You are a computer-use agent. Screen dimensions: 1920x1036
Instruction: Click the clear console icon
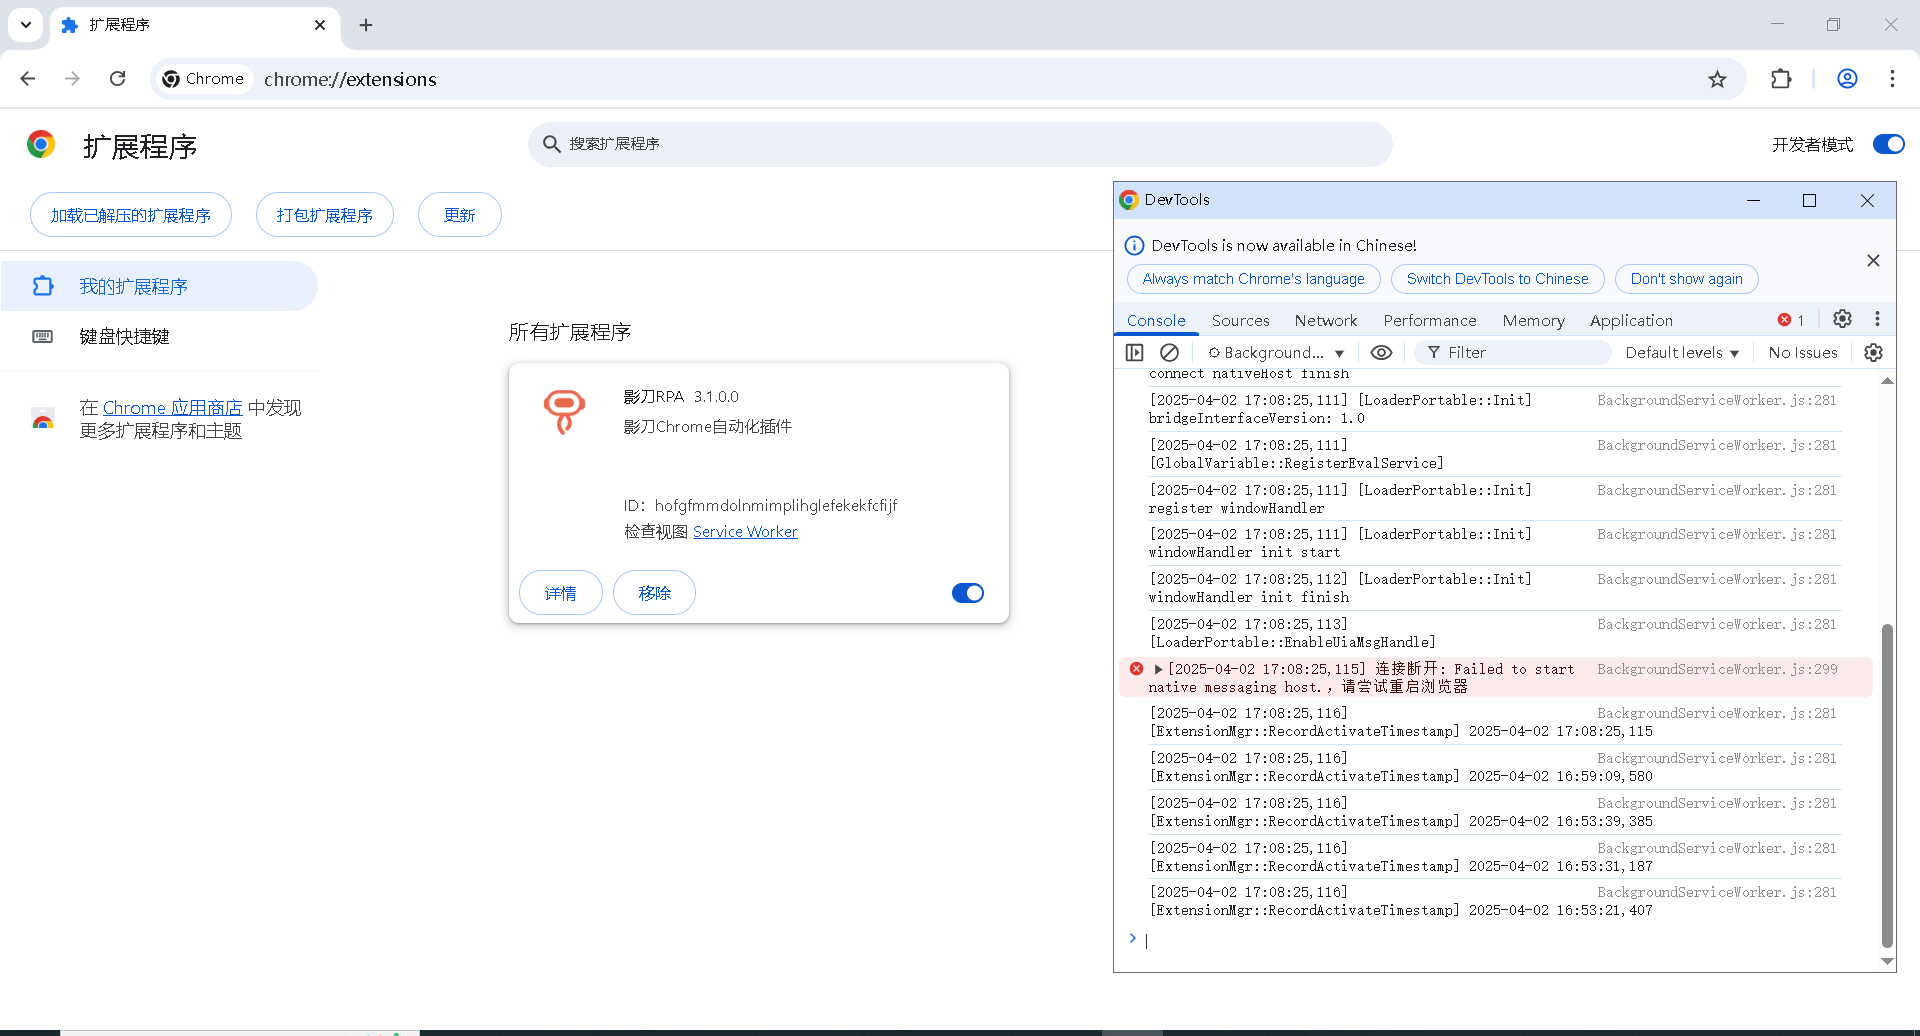click(1169, 352)
